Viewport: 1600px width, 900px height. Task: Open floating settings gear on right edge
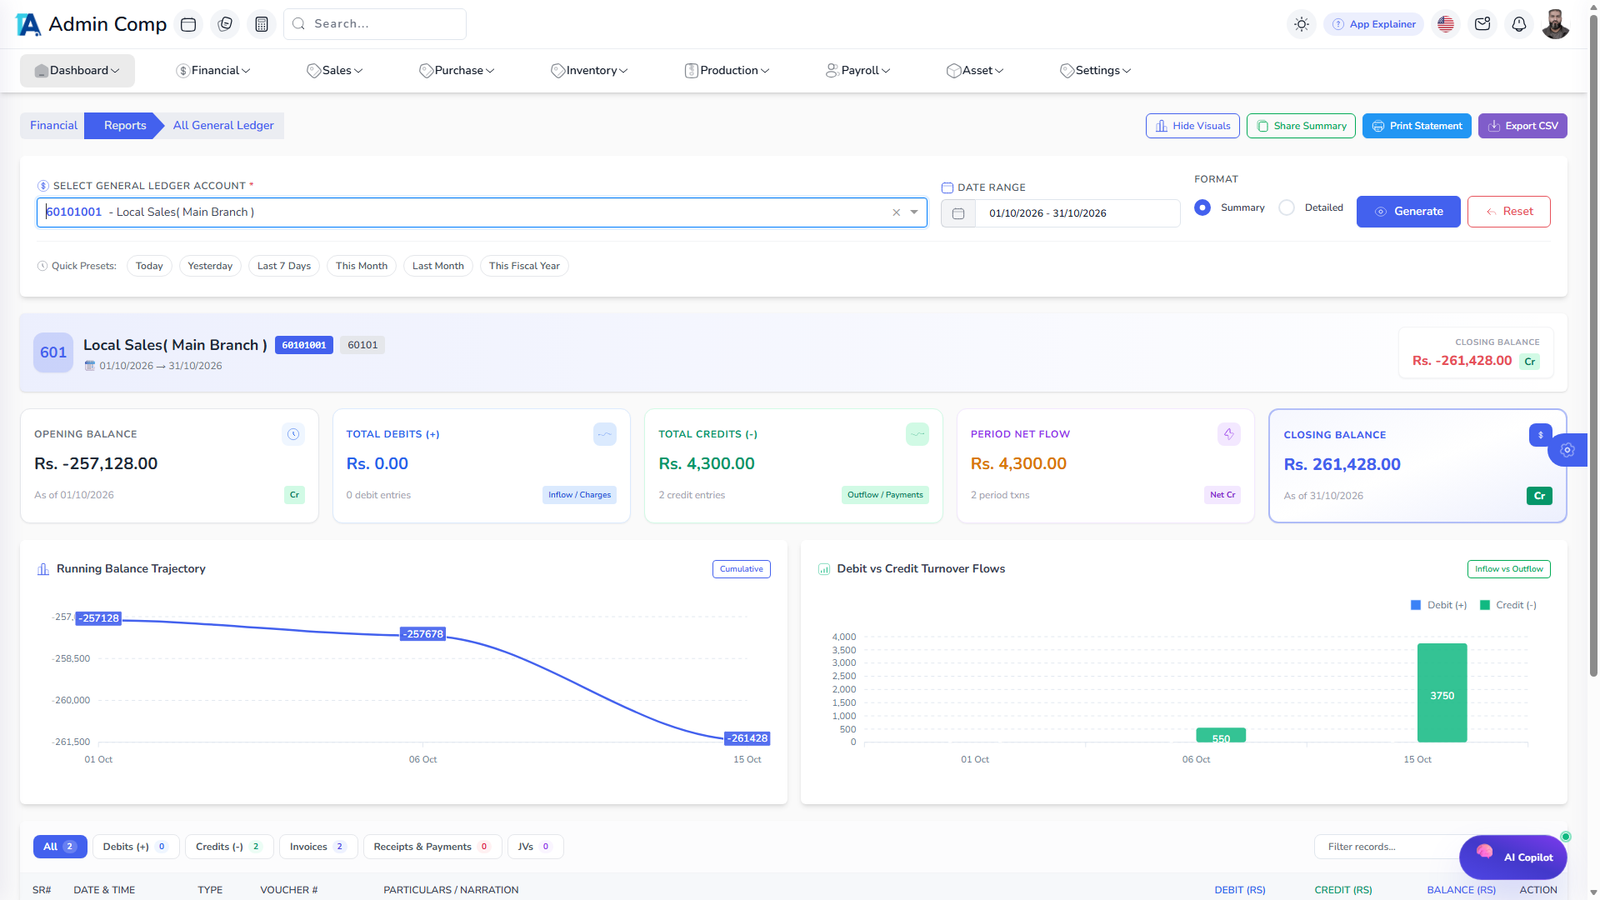[1567, 450]
